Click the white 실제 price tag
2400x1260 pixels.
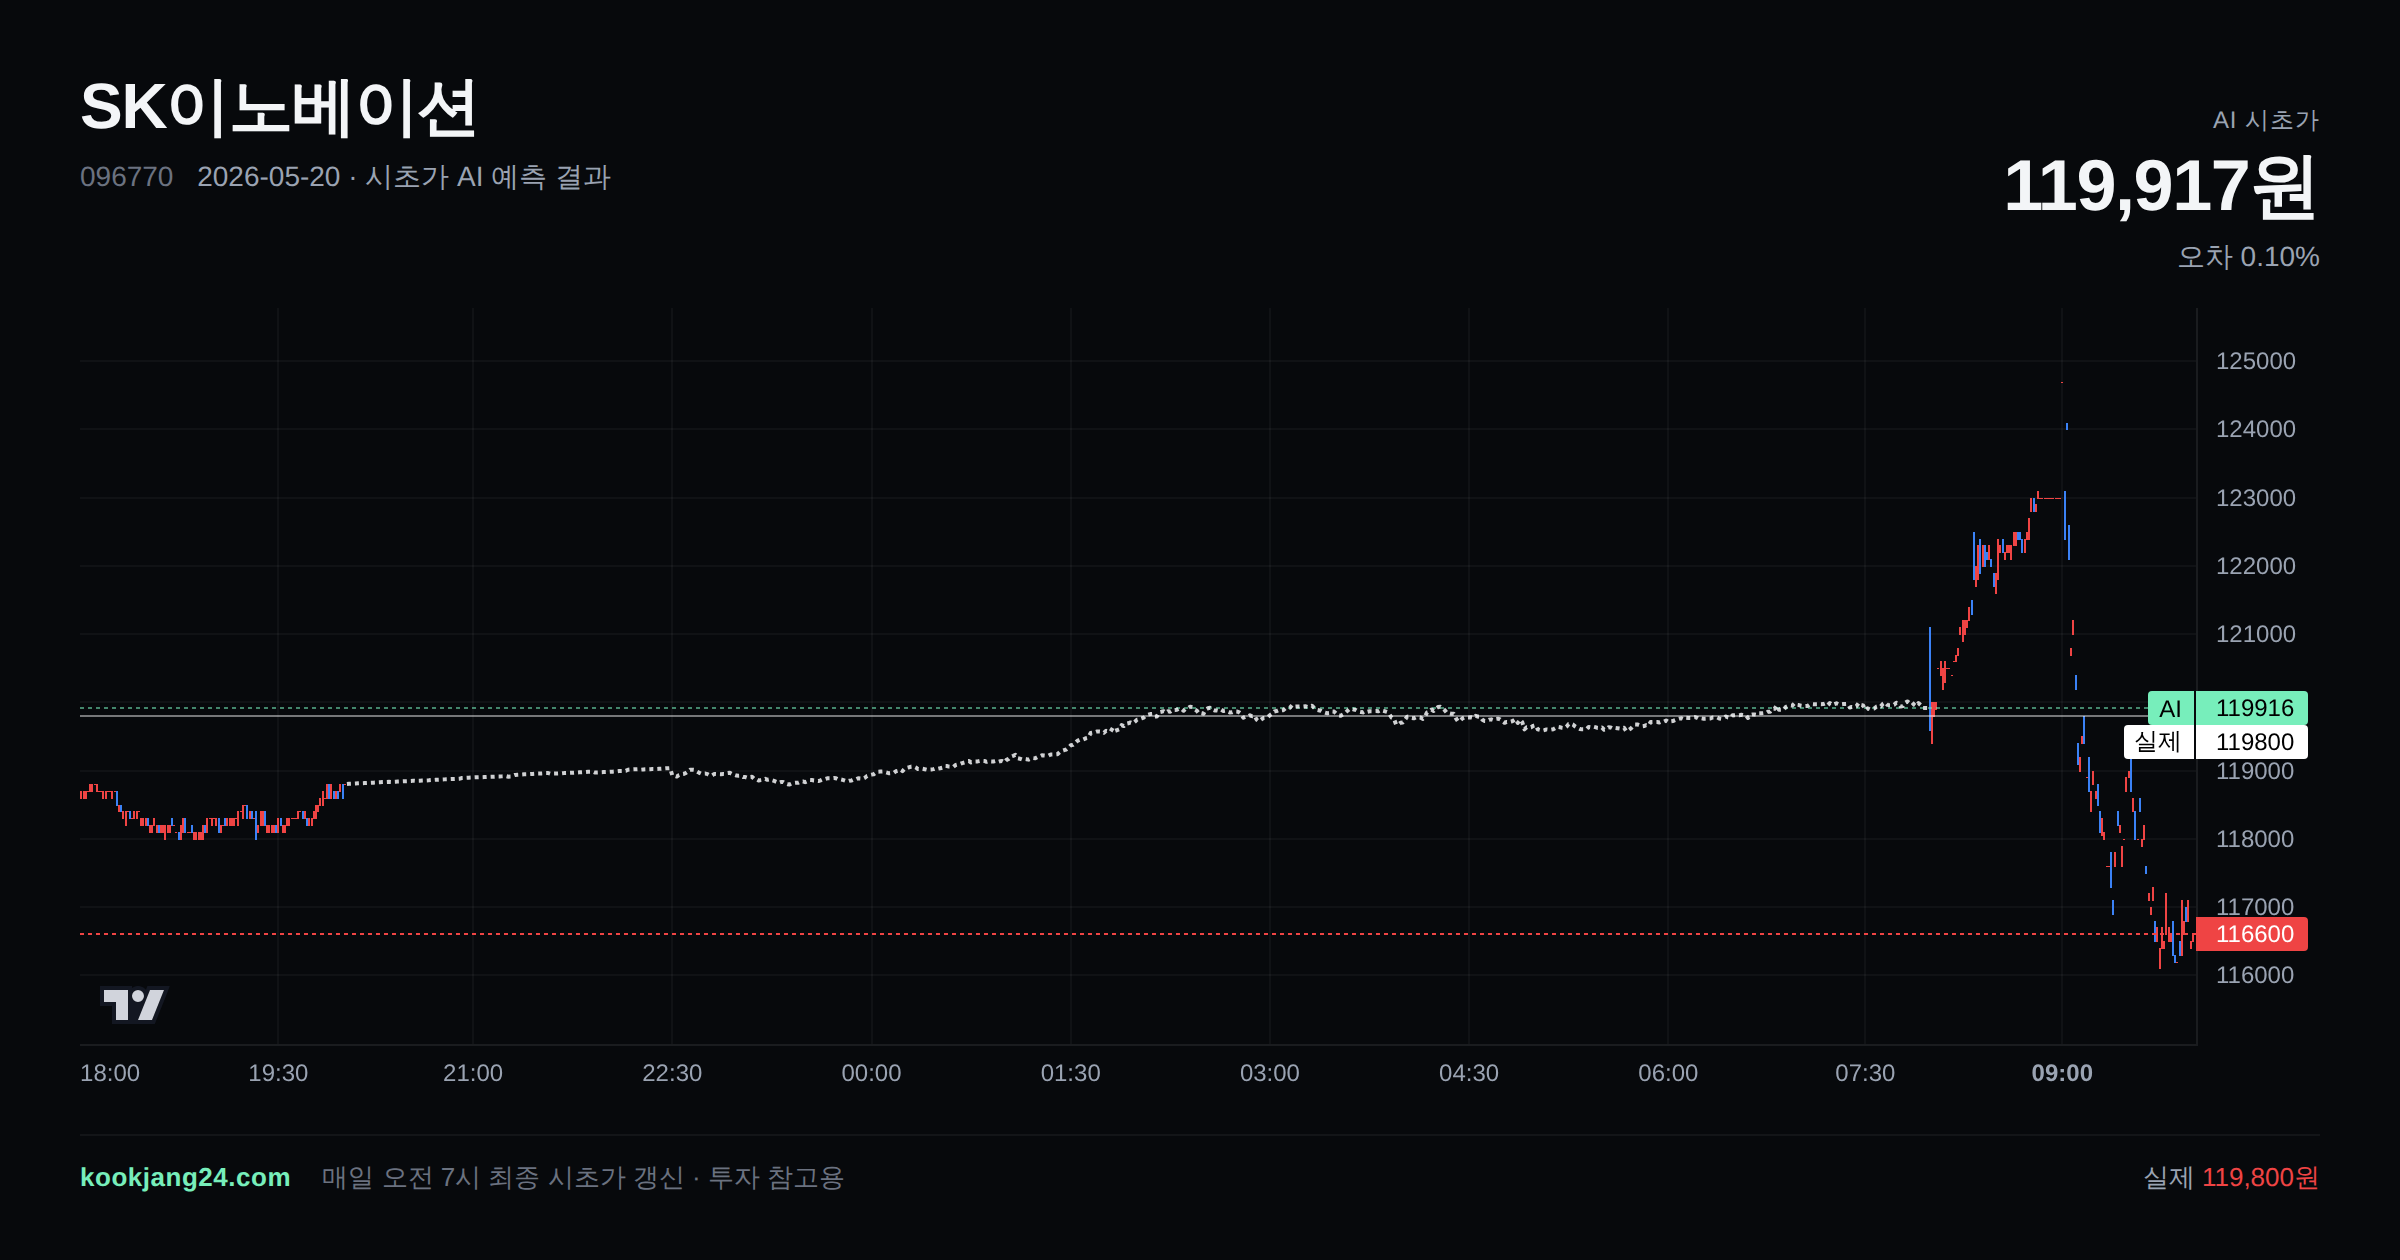2158,742
